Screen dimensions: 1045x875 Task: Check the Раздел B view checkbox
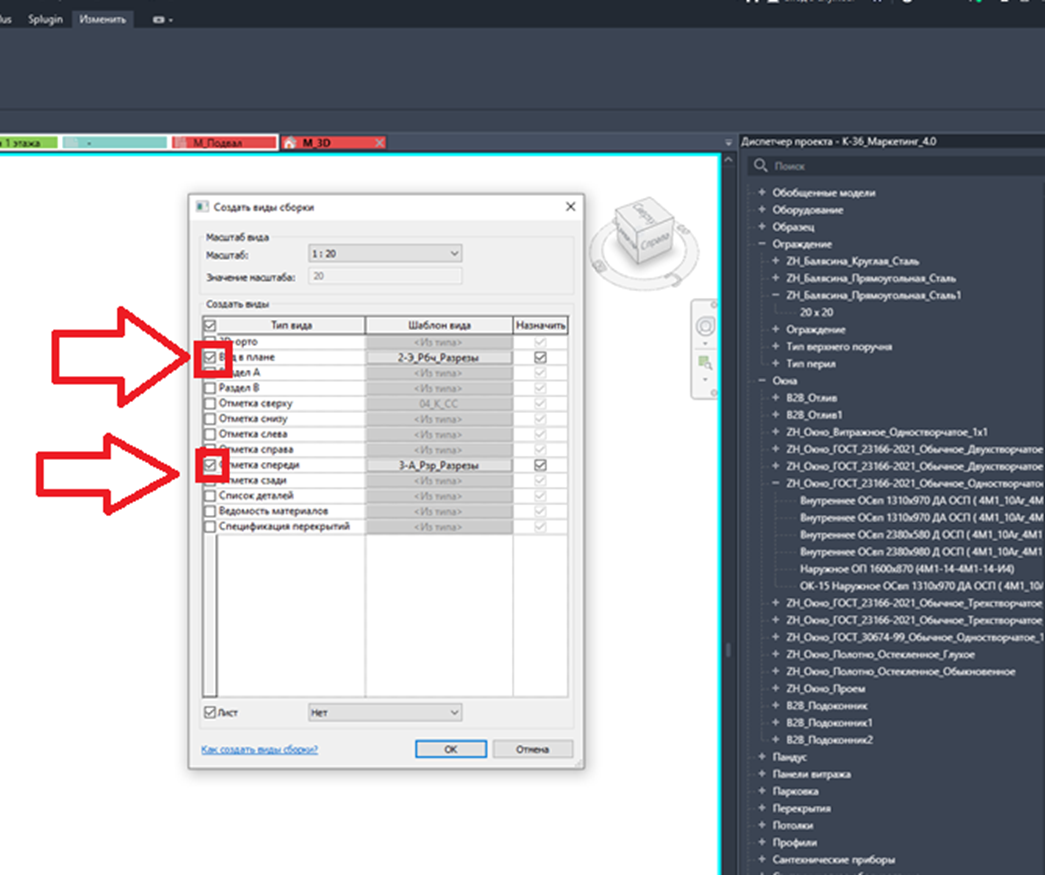210,388
